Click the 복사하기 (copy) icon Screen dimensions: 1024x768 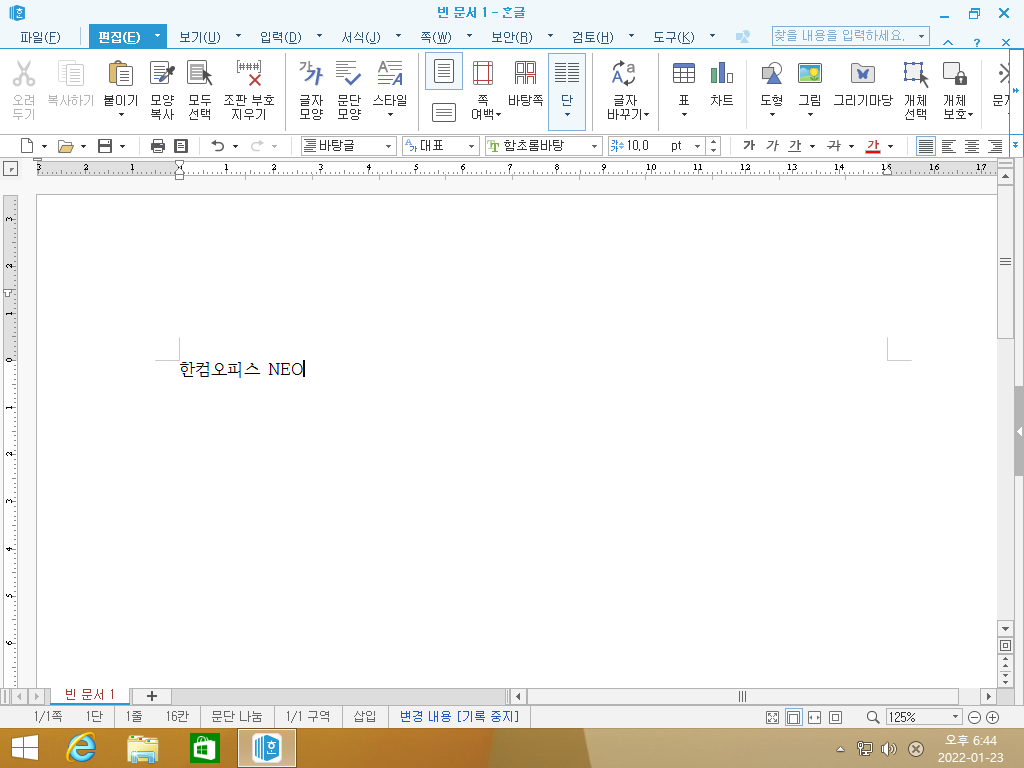[71, 73]
